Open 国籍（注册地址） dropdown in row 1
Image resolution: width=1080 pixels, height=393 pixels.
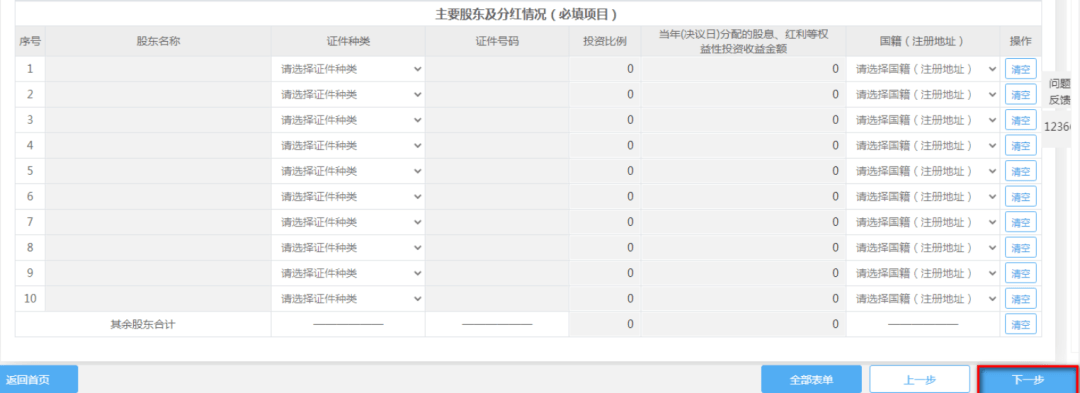(x=923, y=69)
